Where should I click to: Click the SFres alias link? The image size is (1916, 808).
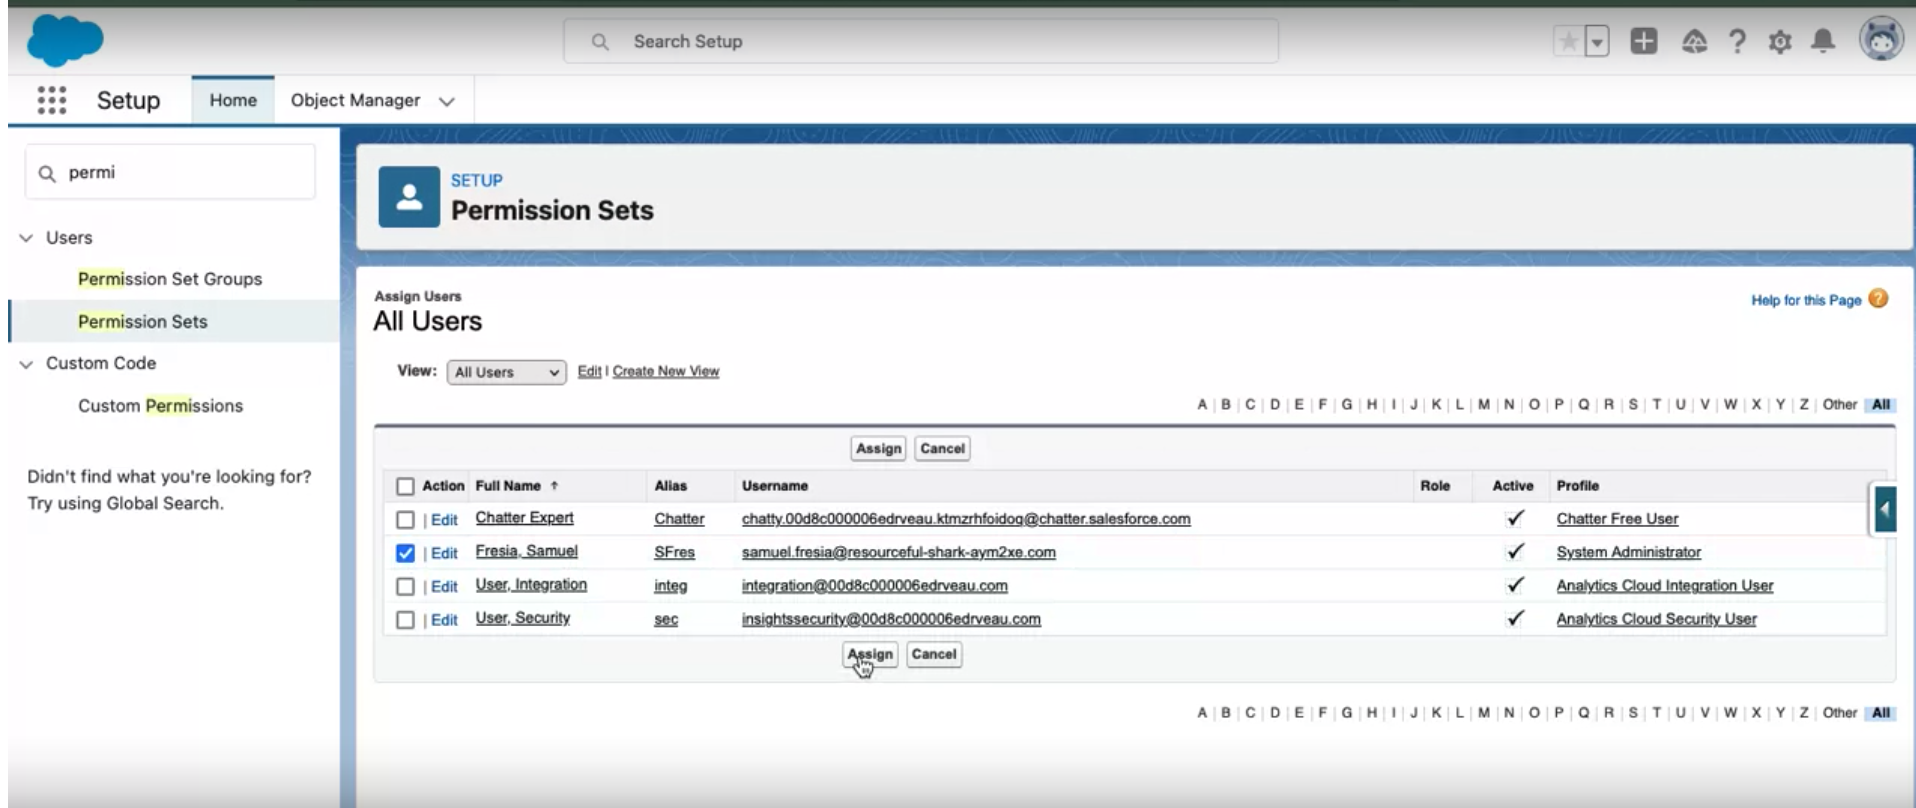[674, 552]
